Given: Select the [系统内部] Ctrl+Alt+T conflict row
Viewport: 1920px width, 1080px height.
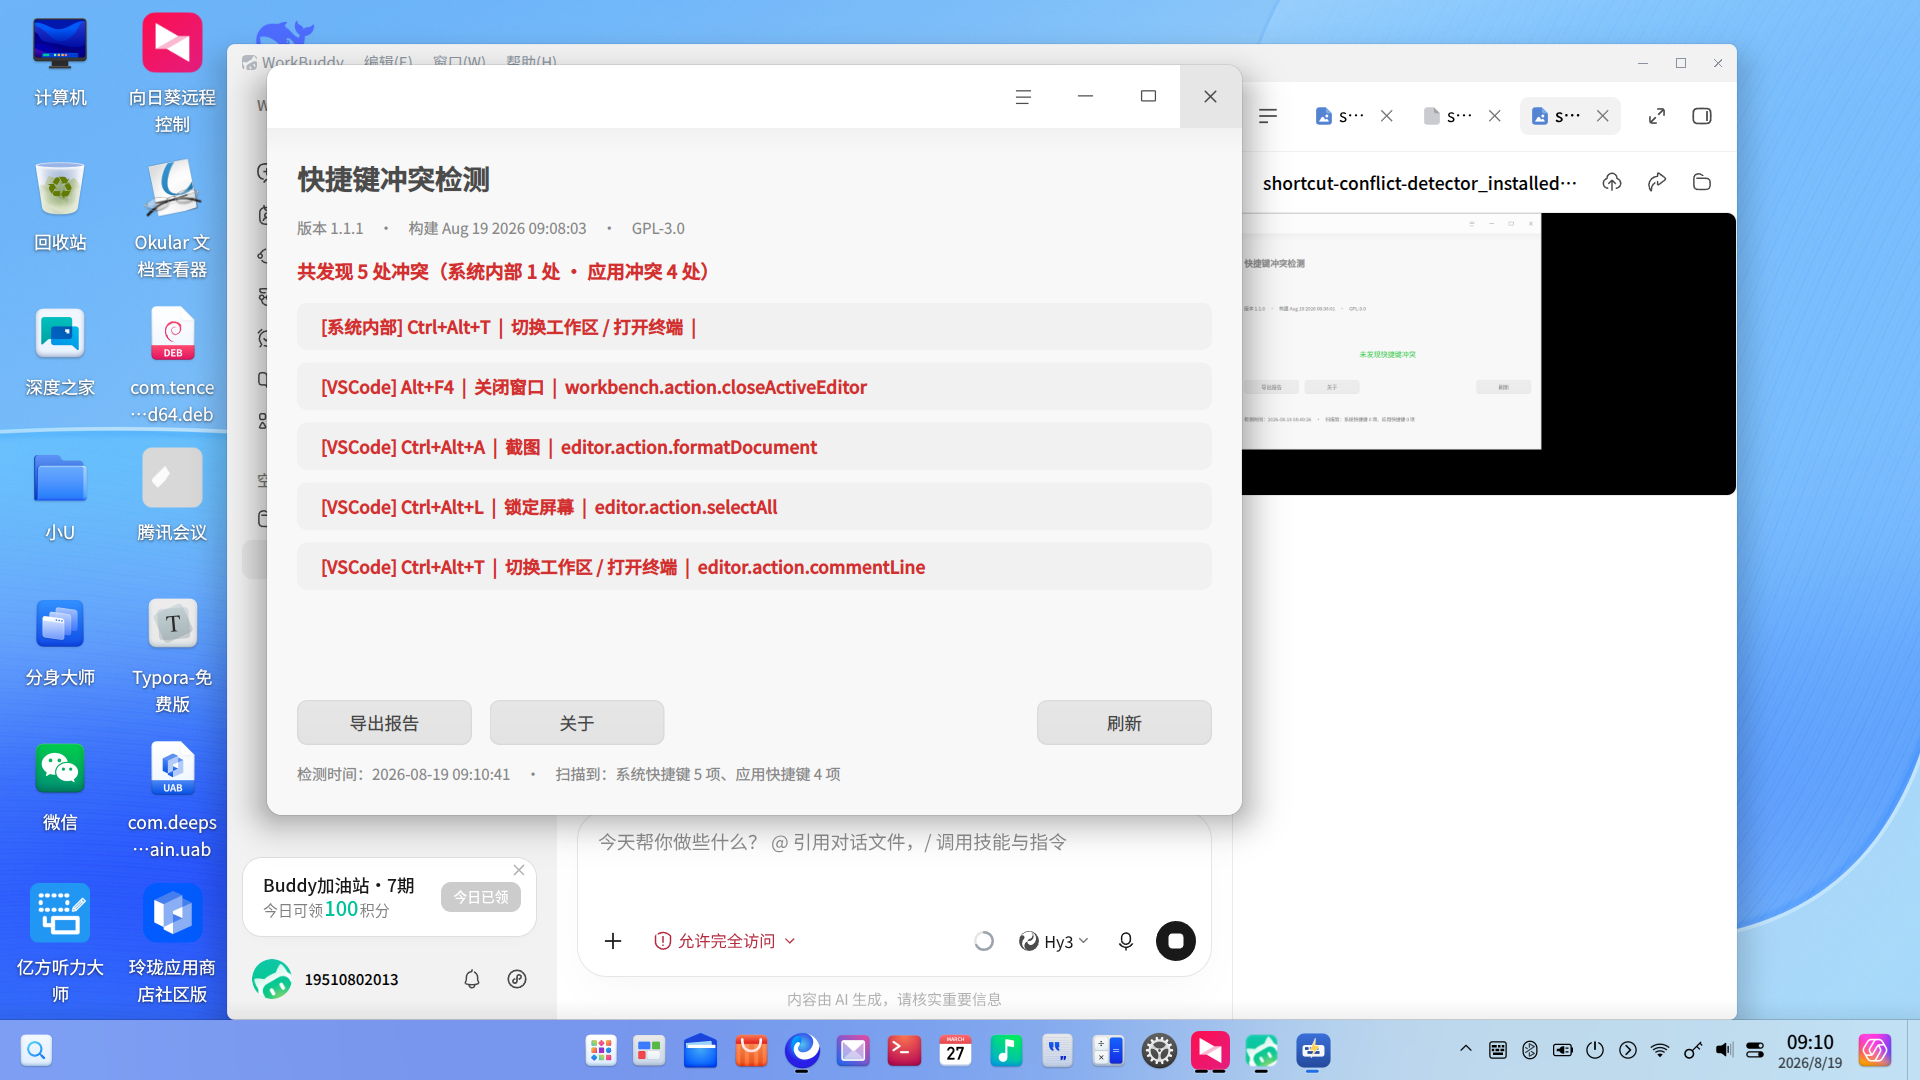Looking at the screenshot, I should click(754, 327).
